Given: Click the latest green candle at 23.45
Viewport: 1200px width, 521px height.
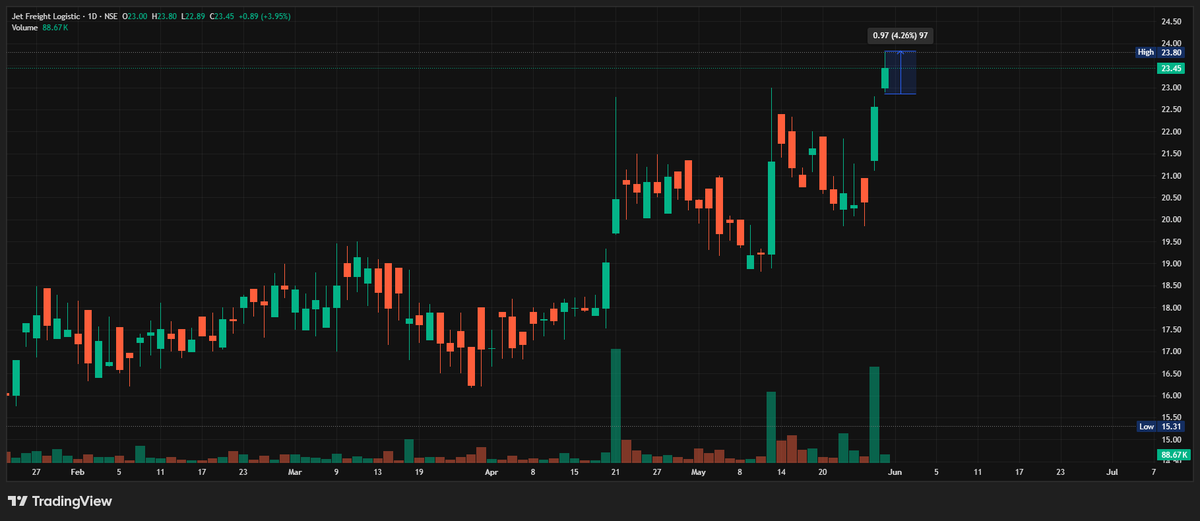Looking at the screenshot, I should click(x=885, y=77).
